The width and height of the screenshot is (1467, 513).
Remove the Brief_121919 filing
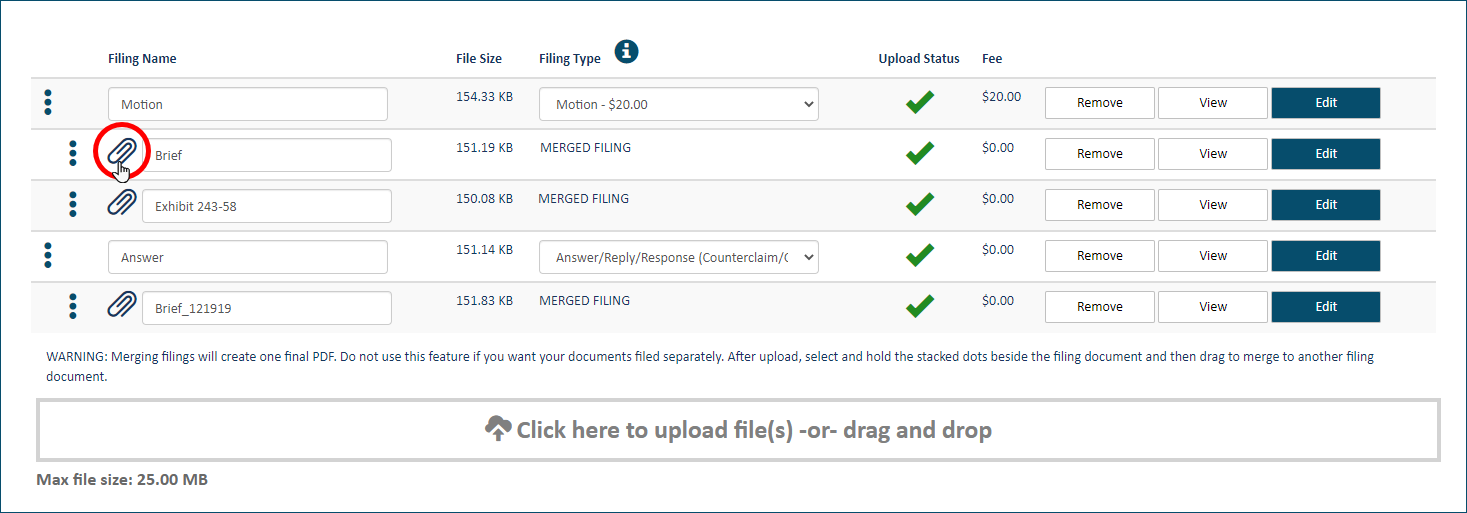click(1100, 307)
